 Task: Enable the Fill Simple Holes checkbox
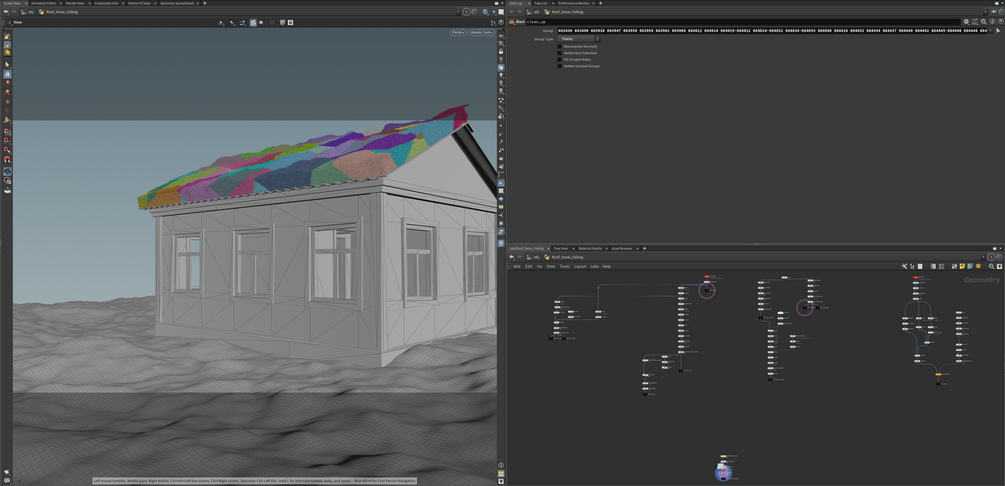[x=560, y=59]
